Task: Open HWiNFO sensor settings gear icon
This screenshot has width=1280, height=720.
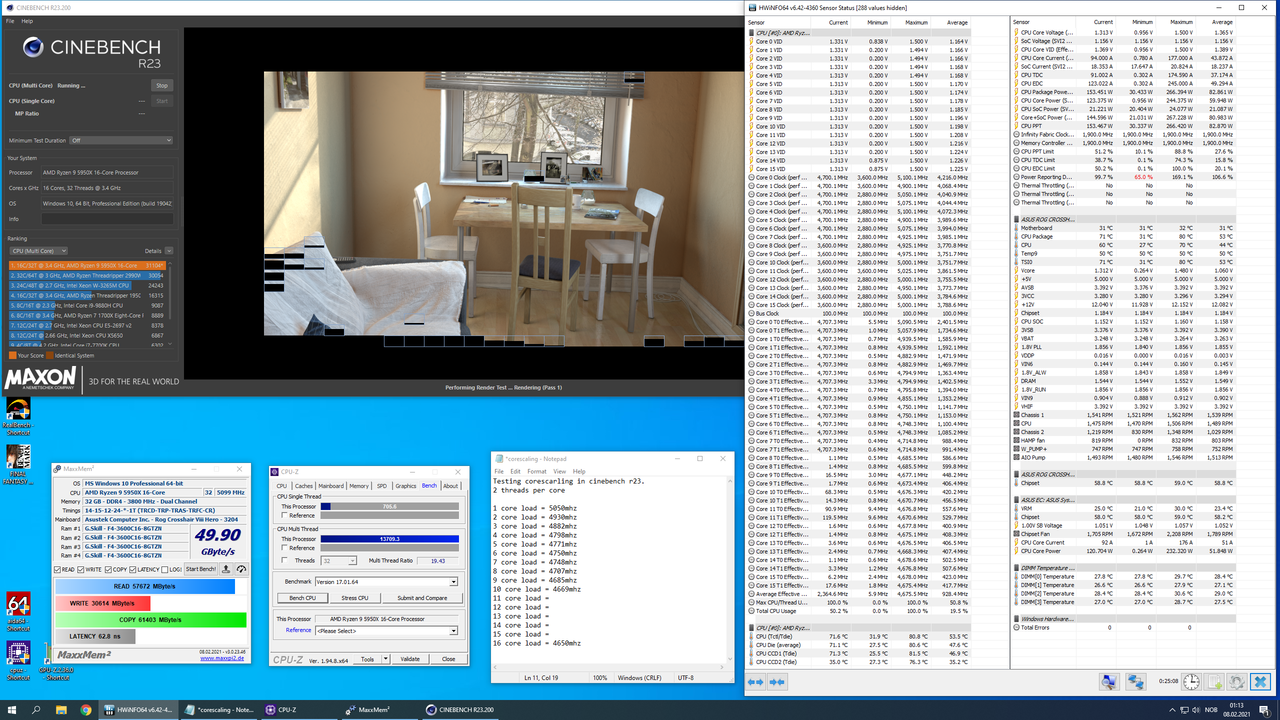Action: [x=1237, y=682]
